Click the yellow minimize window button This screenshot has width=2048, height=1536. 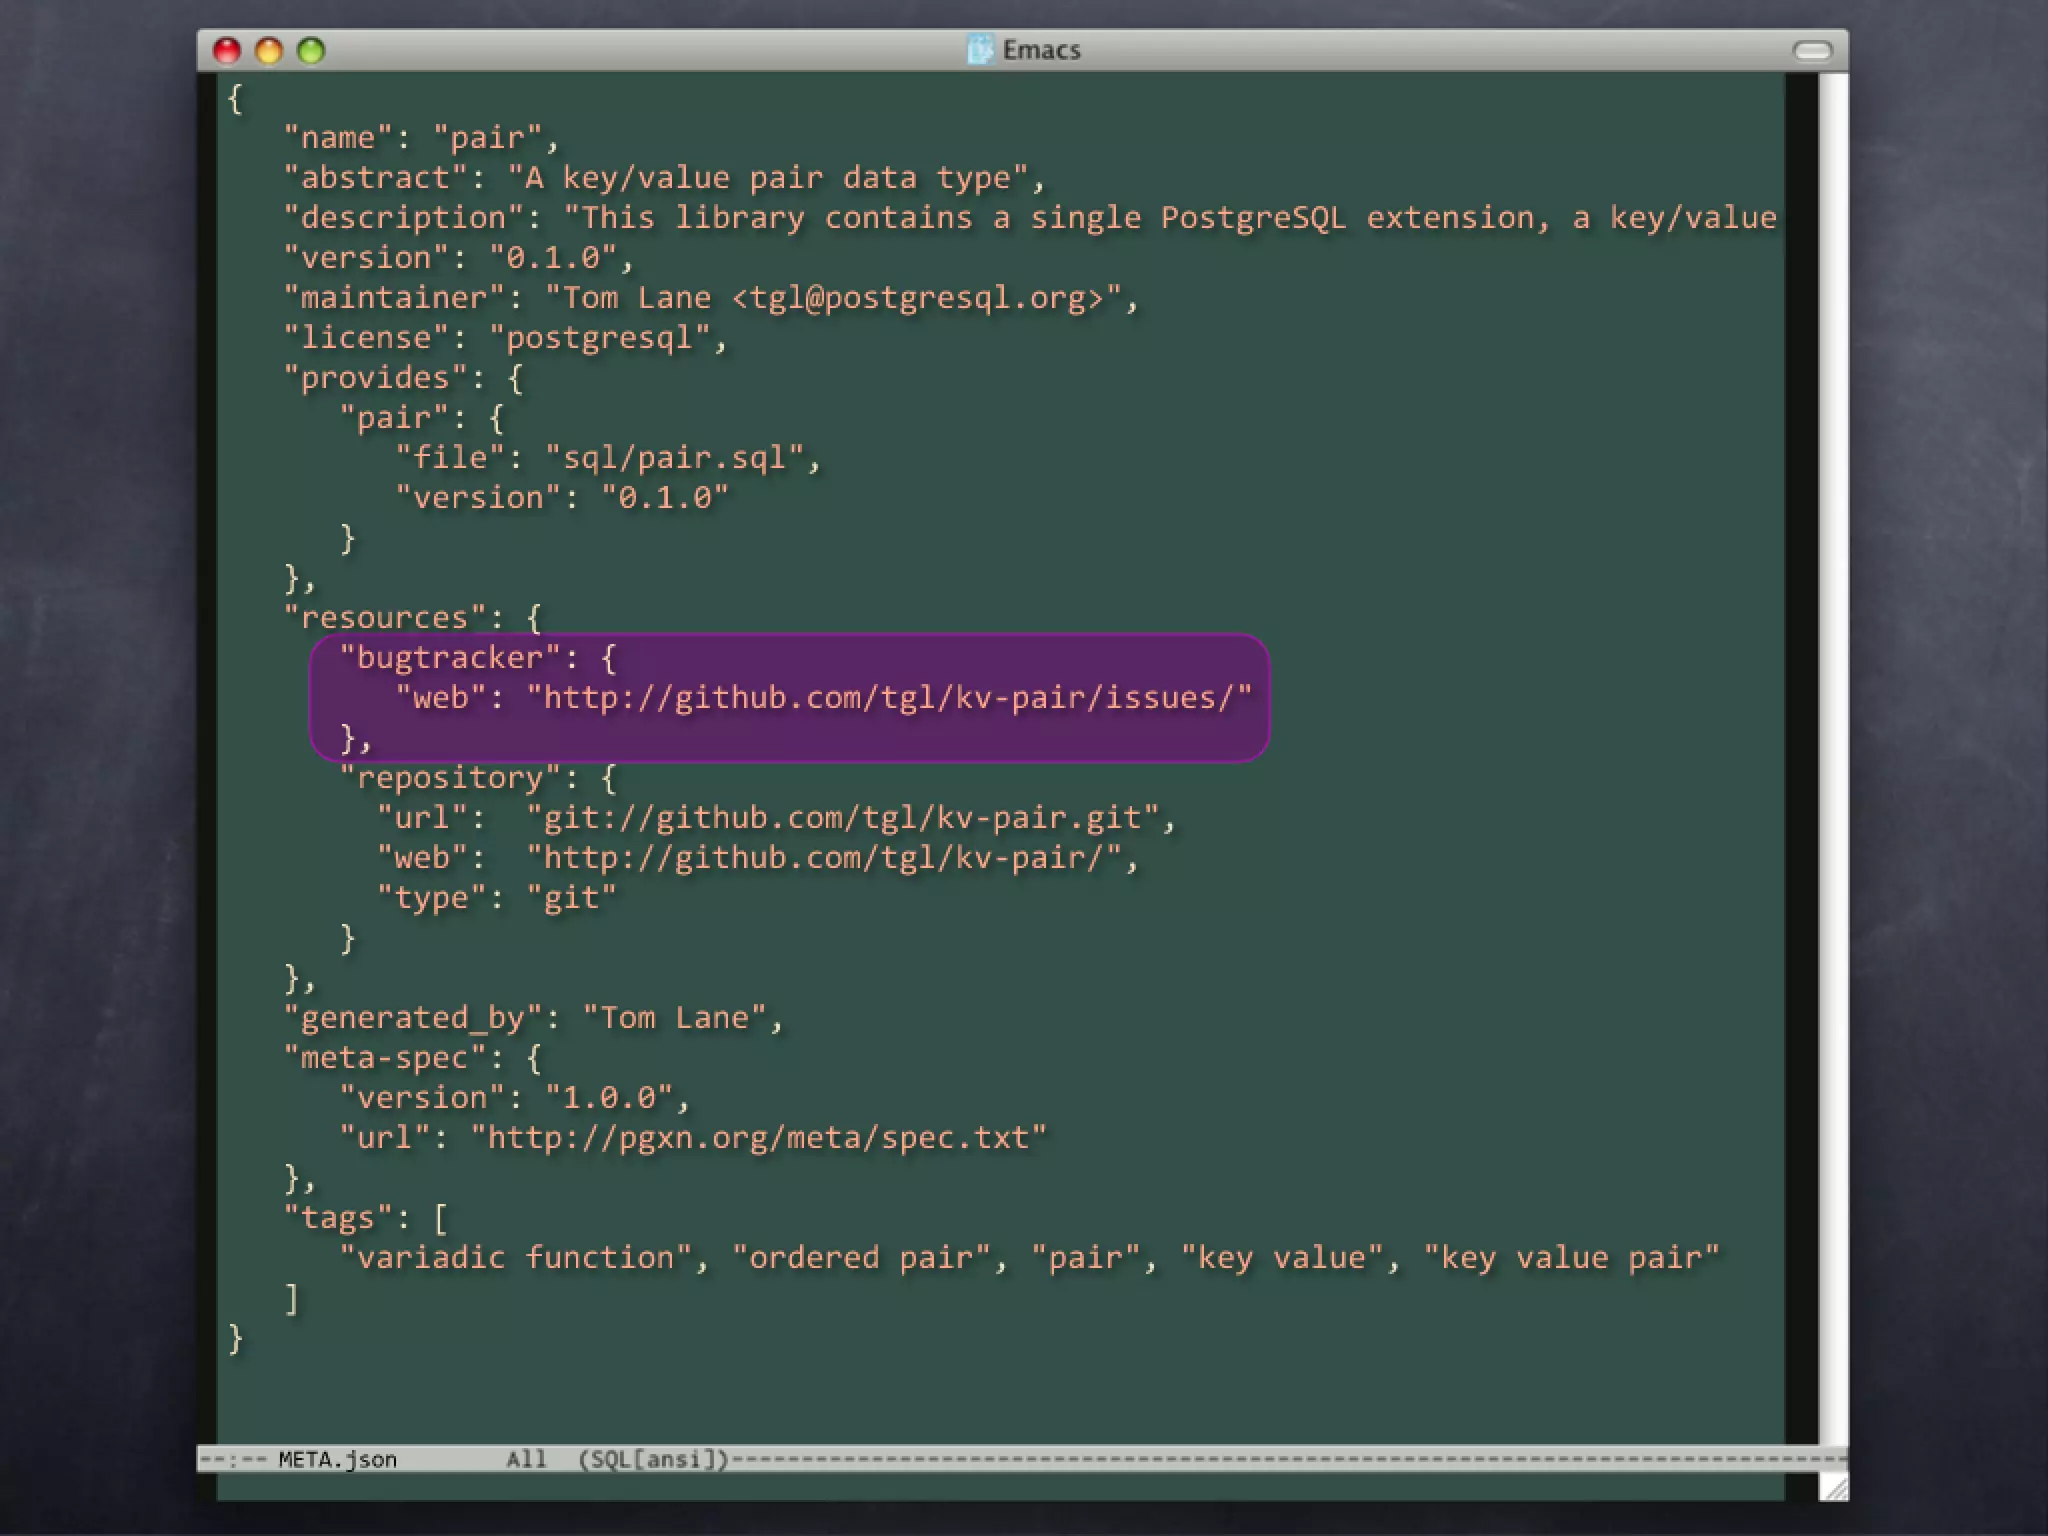(x=269, y=50)
